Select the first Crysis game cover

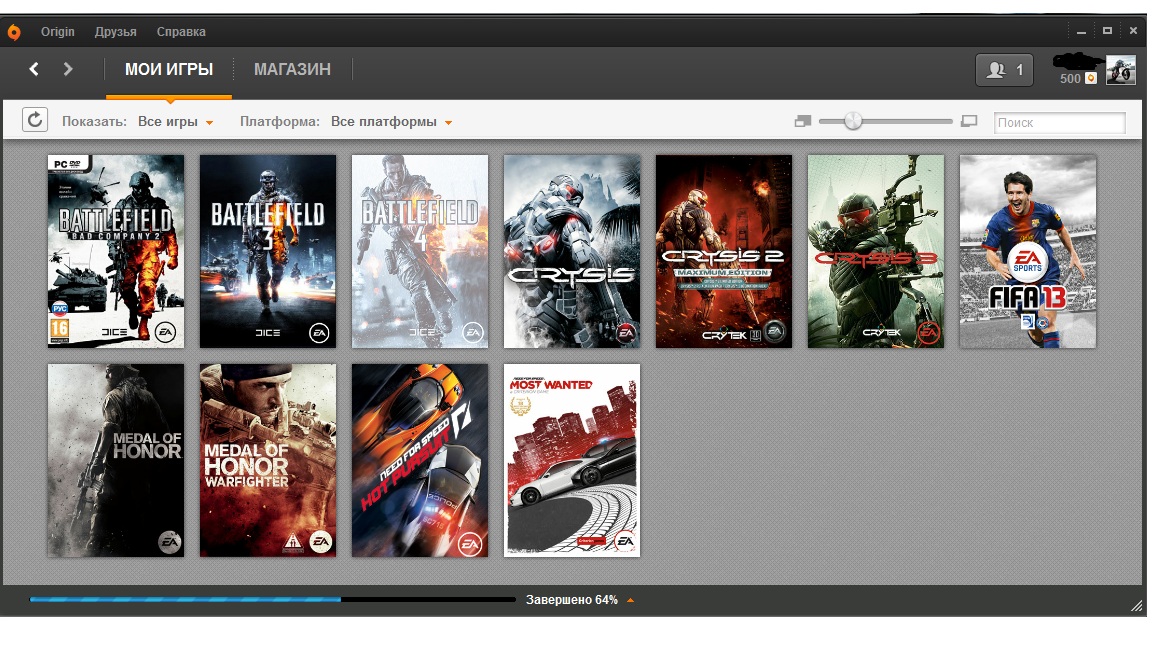point(572,251)
